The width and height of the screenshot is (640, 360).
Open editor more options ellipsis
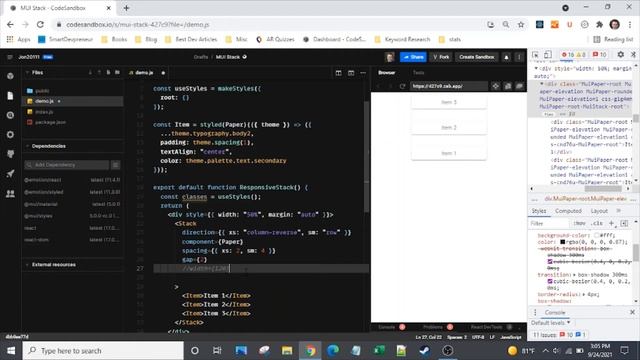click(363, 73)
